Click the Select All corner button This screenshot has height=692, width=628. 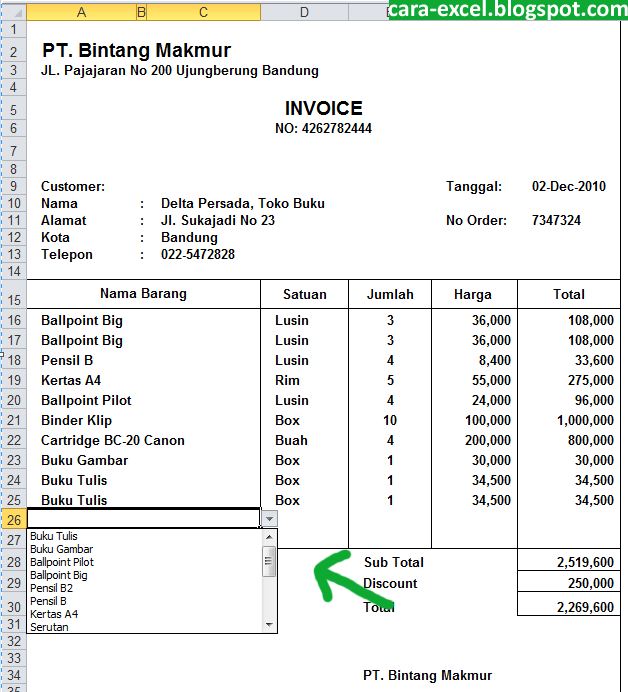(x=13, y=12)
